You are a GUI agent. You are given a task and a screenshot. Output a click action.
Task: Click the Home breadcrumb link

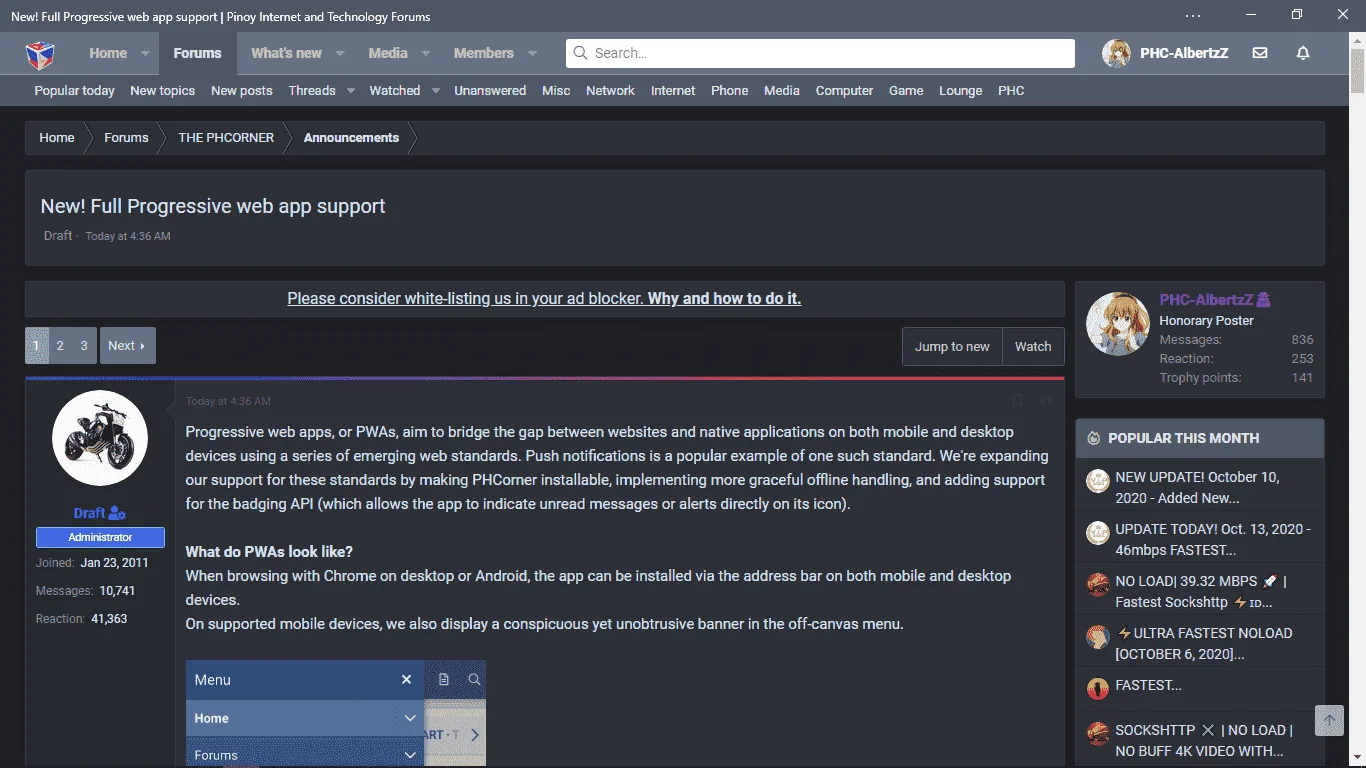[x=57, y=138]
